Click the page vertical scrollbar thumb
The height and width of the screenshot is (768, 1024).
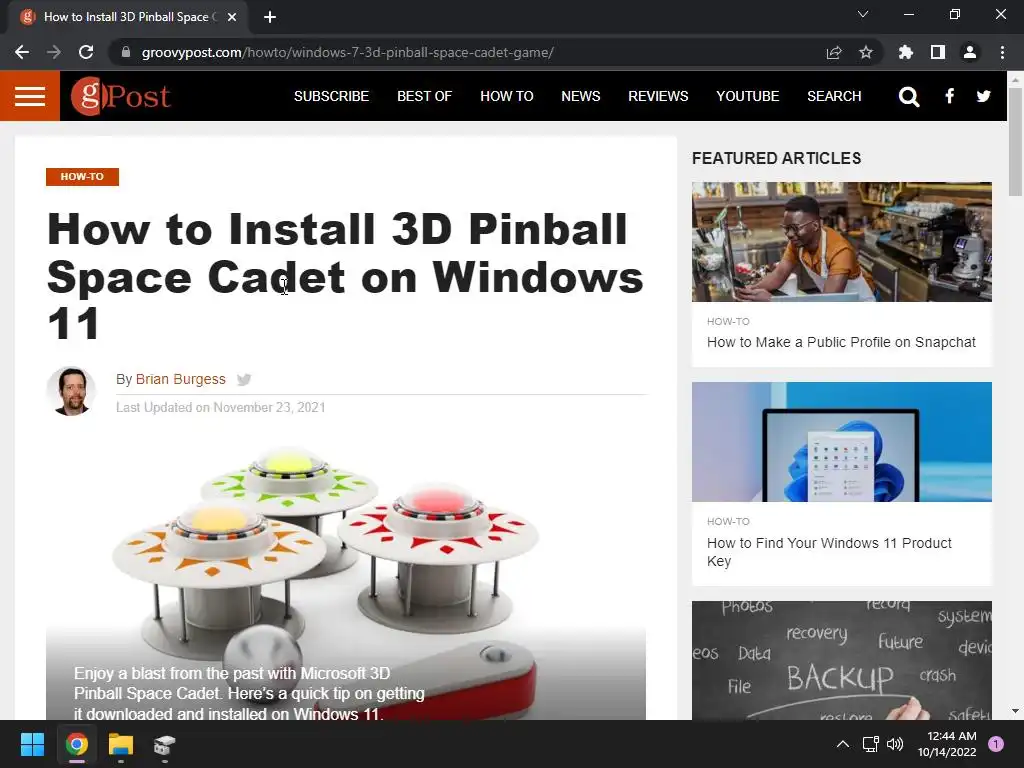click(x=1015, y=141)
